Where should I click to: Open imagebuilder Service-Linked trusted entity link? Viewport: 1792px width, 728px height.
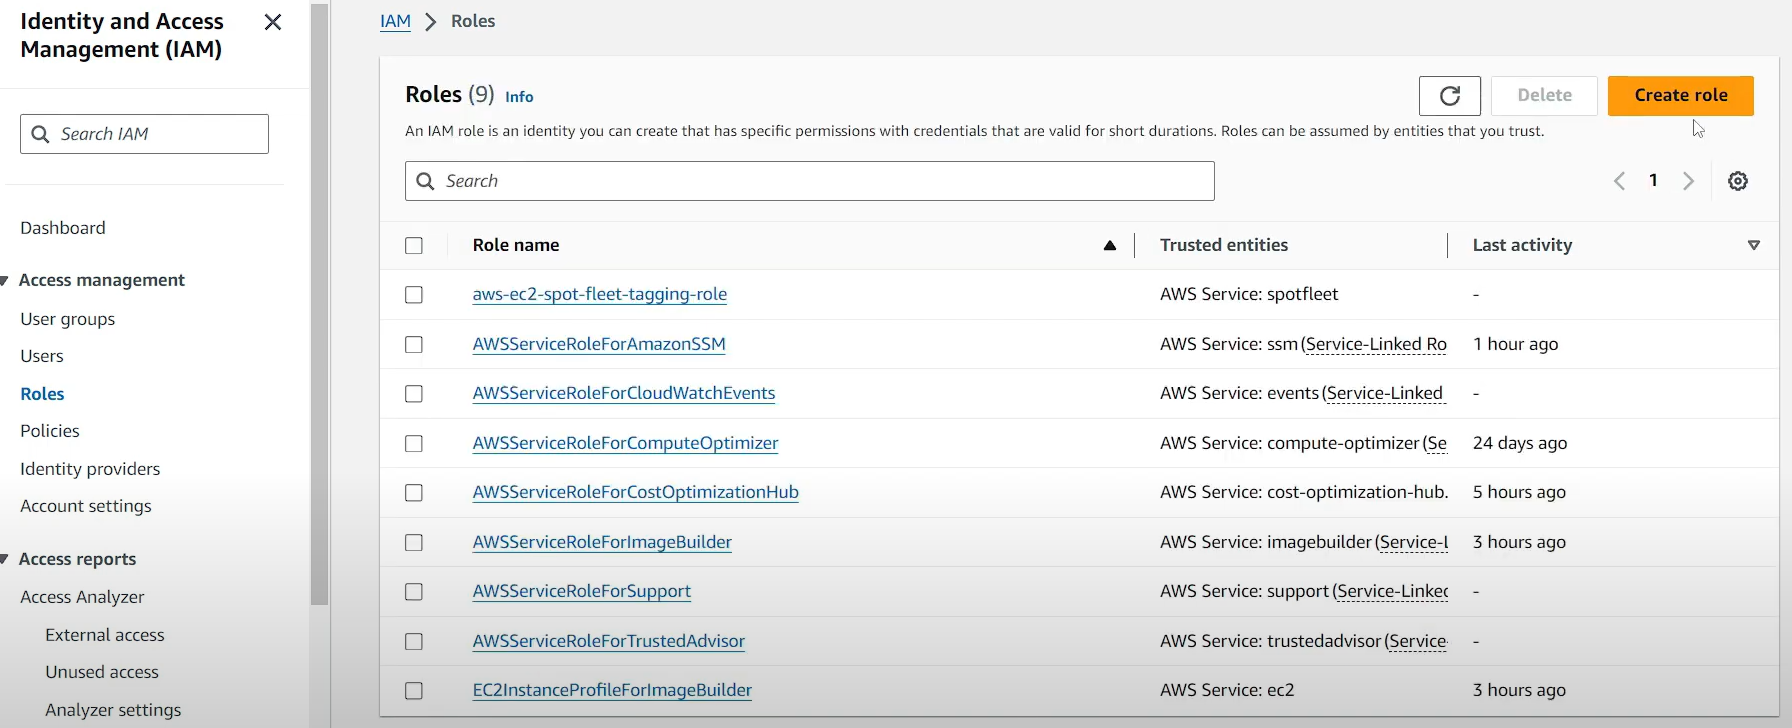[x=1412, y=542]
